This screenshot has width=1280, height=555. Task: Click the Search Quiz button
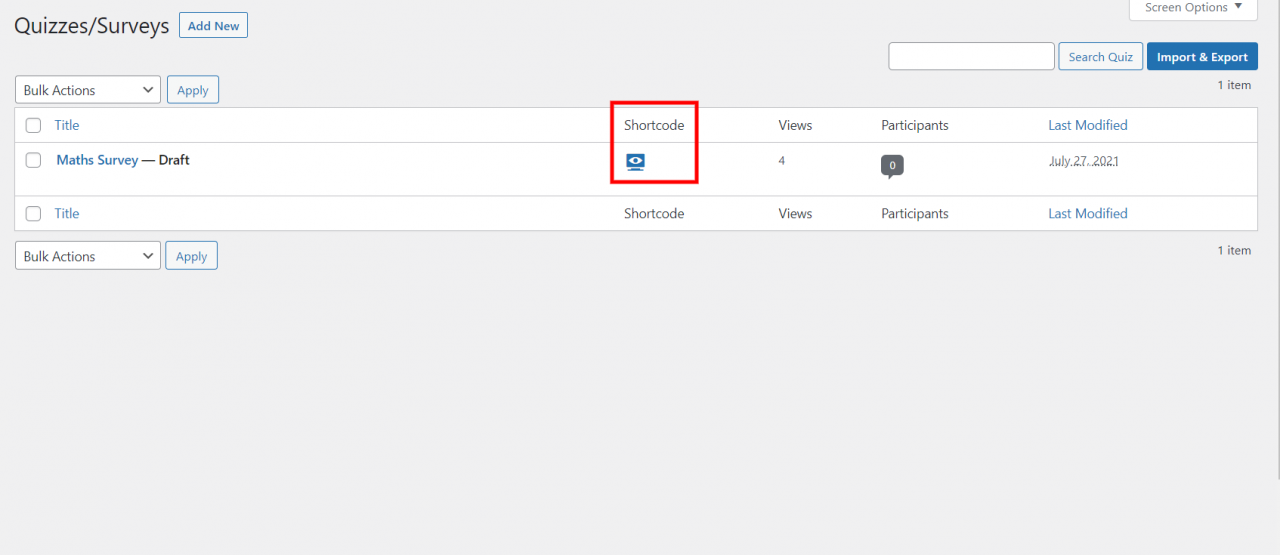[1100, 57]
